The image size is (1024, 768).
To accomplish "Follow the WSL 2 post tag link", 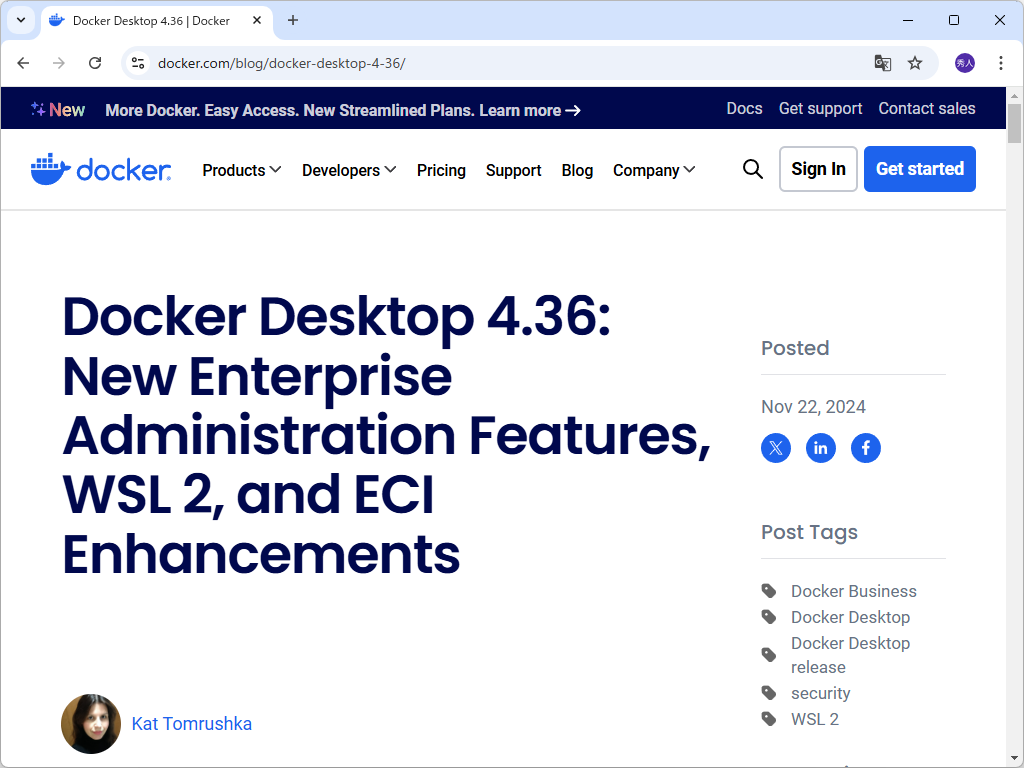I will [812, 718].
